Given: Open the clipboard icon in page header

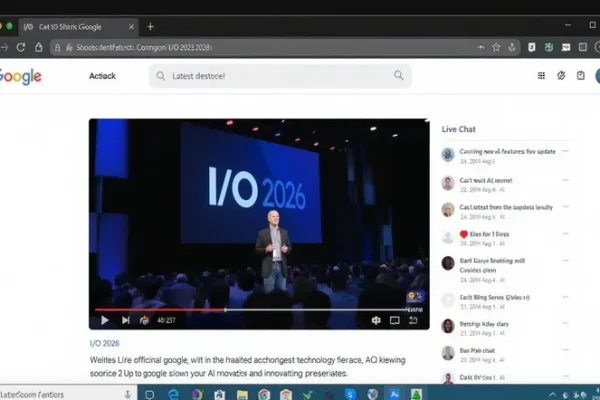Looking at the screenshot, I should click(x=580, y=75).
